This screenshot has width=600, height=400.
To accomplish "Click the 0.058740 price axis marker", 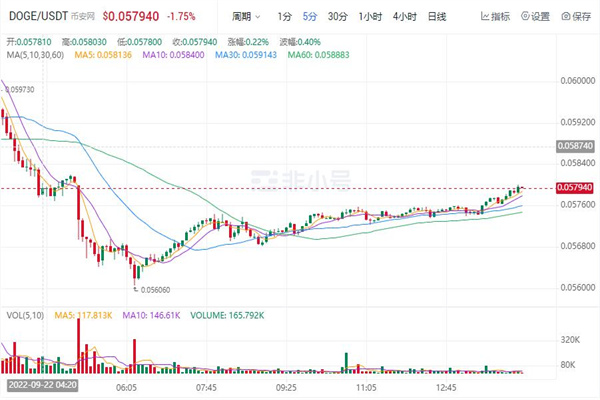I will click(x=578, y=146).
